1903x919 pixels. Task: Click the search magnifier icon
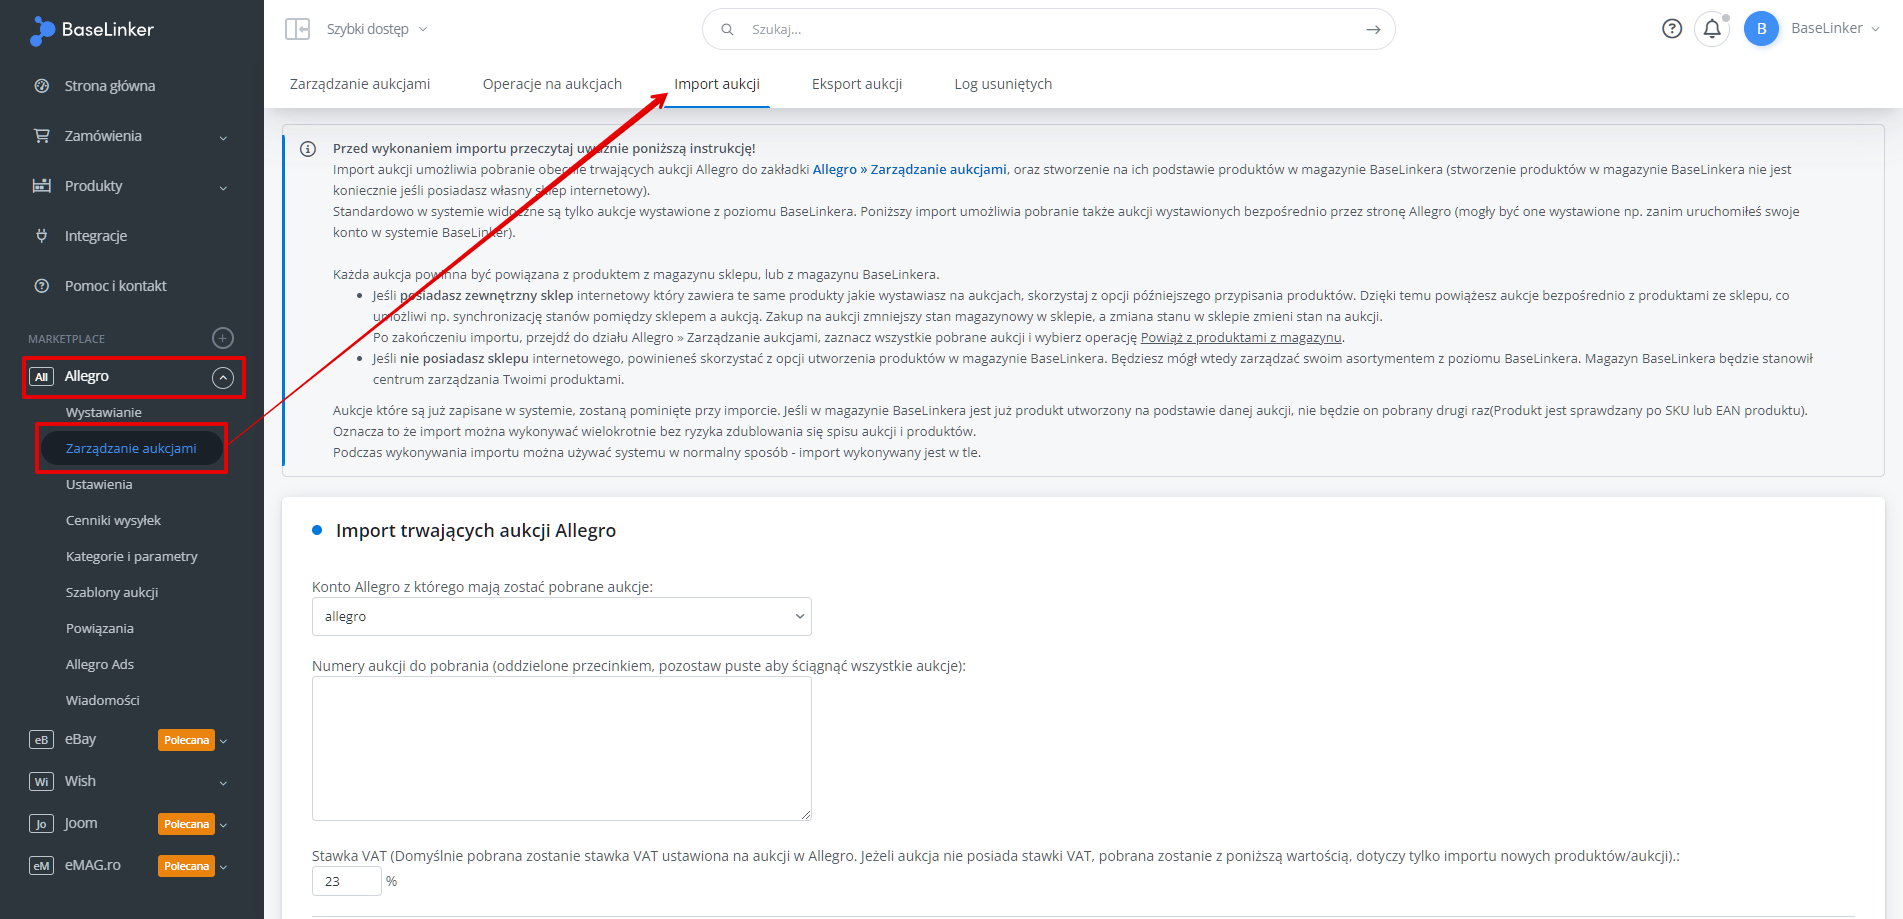(728, 29)
